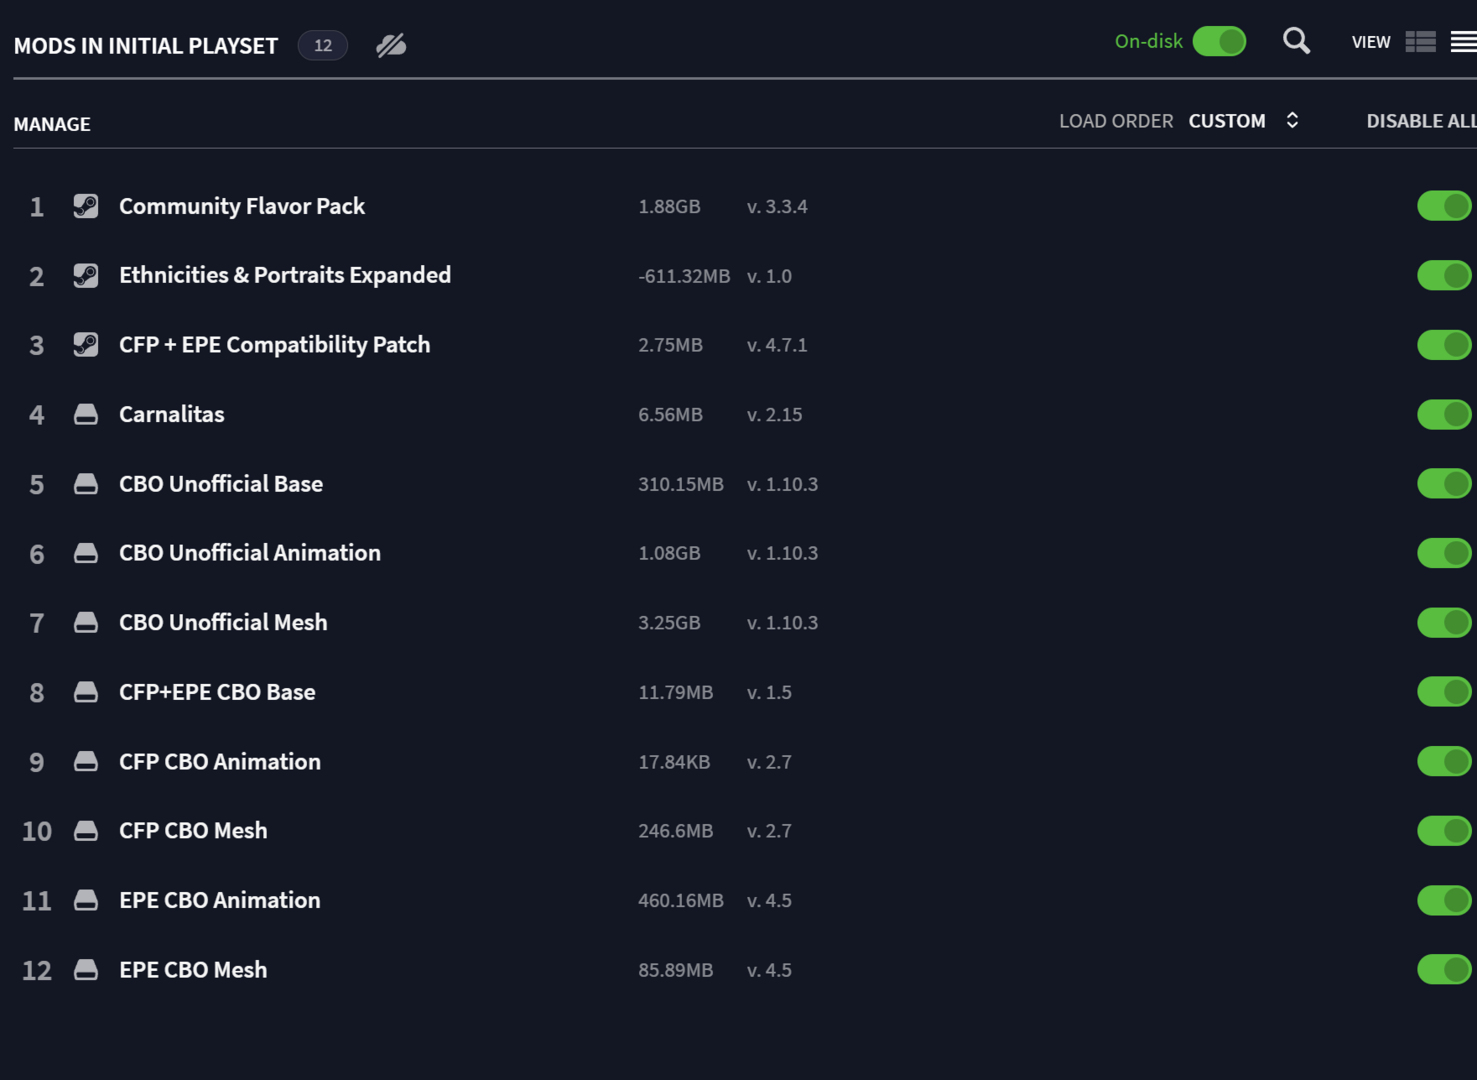Viewport: 1477px width, 1080px height.
Task: Disable Ethnicities & Portraits Expanded mod
Action: point(1444,276)
